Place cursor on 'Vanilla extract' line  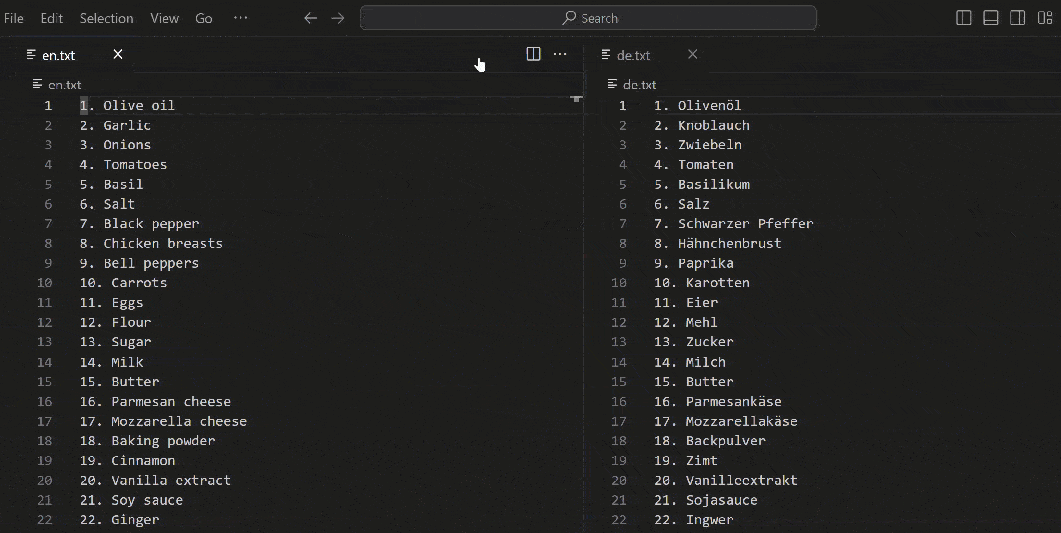(170, 480)
